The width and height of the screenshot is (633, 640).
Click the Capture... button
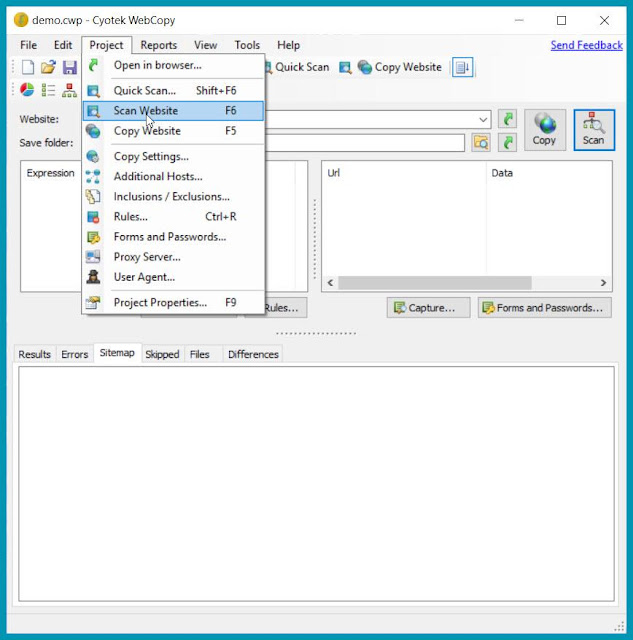[428, 308]
